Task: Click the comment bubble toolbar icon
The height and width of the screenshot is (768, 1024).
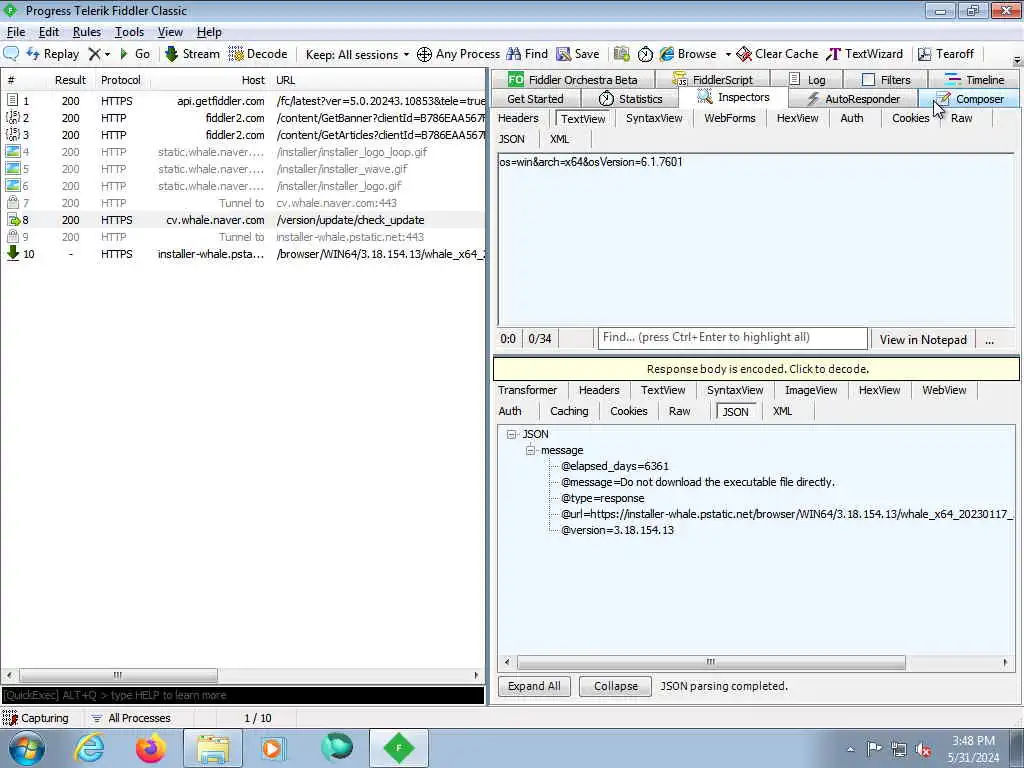Action: point(11,54)
